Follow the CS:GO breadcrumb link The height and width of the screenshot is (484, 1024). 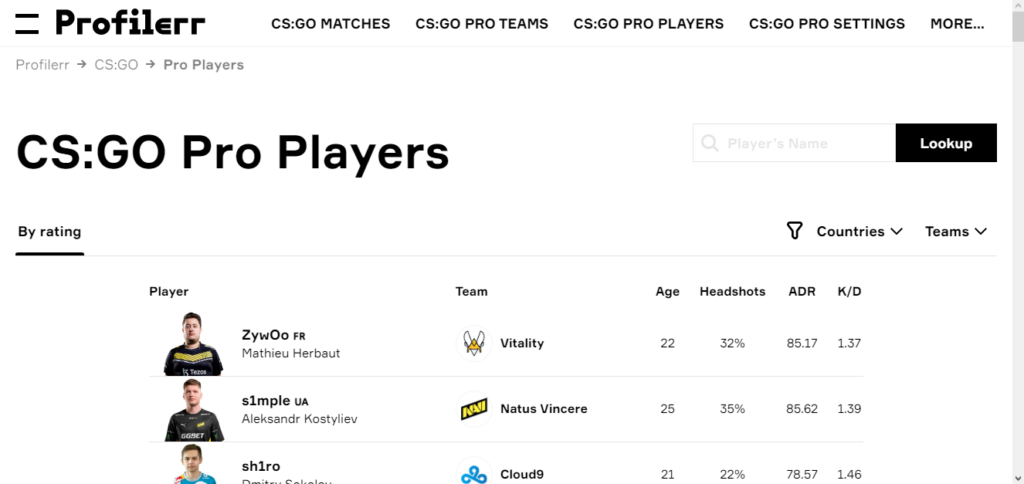click(x=116, y=65)
